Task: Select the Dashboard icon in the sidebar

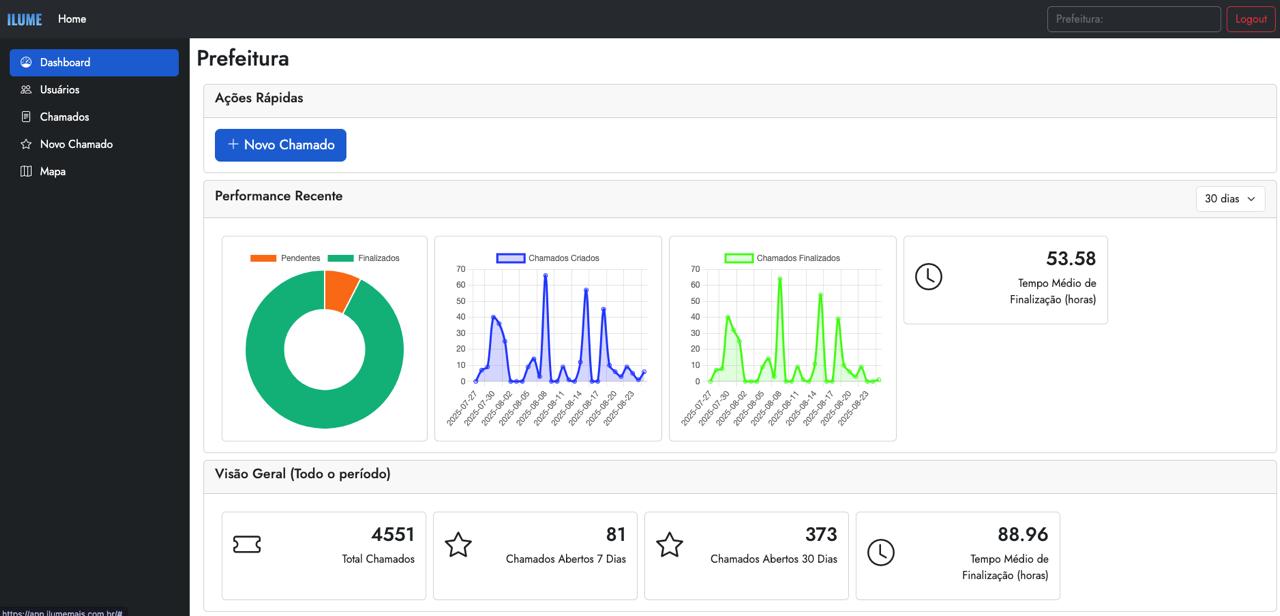Action: coord(26,62)
